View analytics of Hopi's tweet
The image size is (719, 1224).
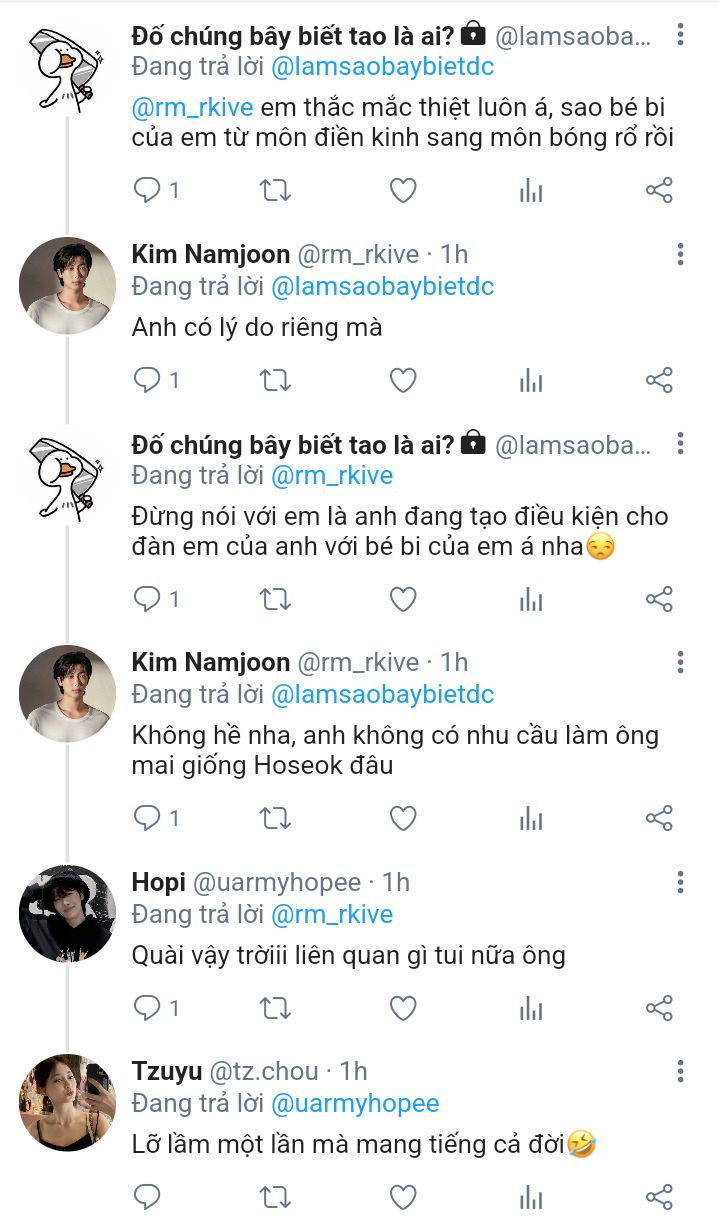[531, 1008]
